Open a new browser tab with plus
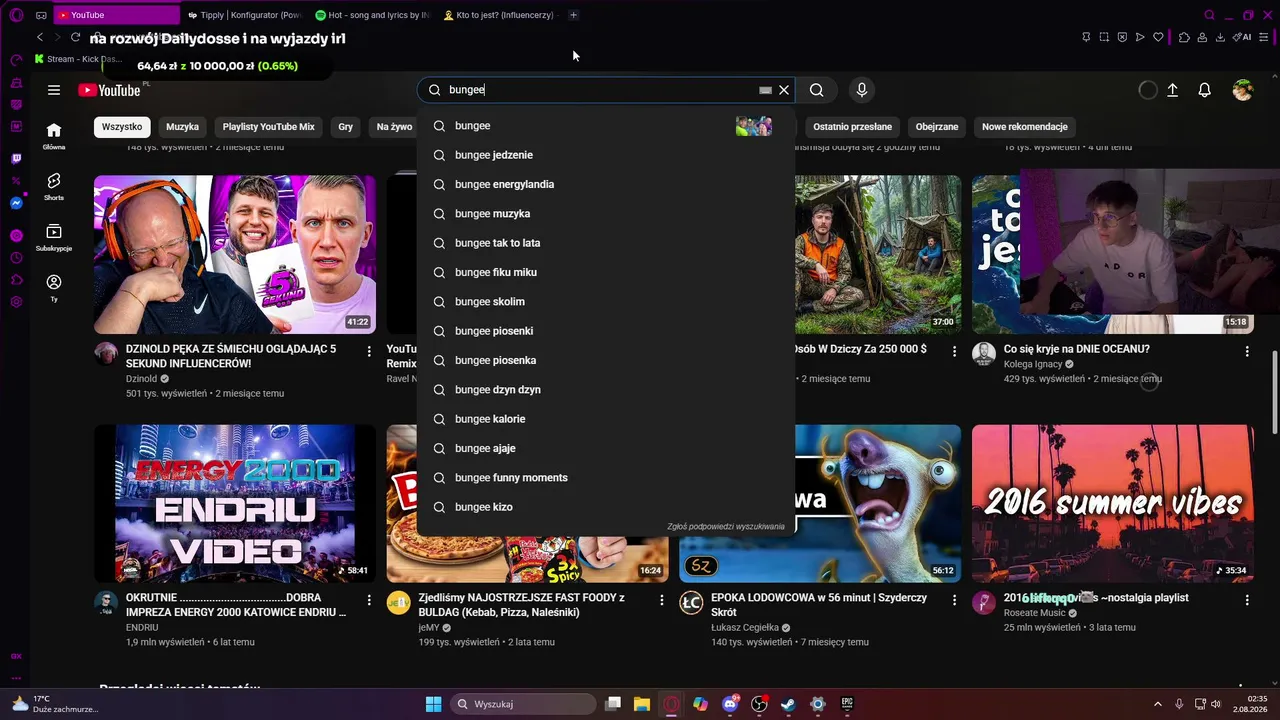Viewport: 1280px width, 720px height. pos(573,15)
